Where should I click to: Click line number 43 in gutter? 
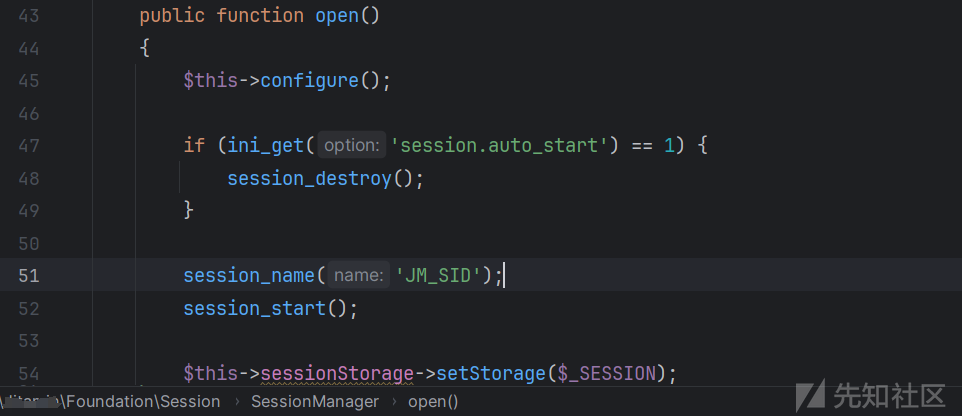click(x=29, y=16)
